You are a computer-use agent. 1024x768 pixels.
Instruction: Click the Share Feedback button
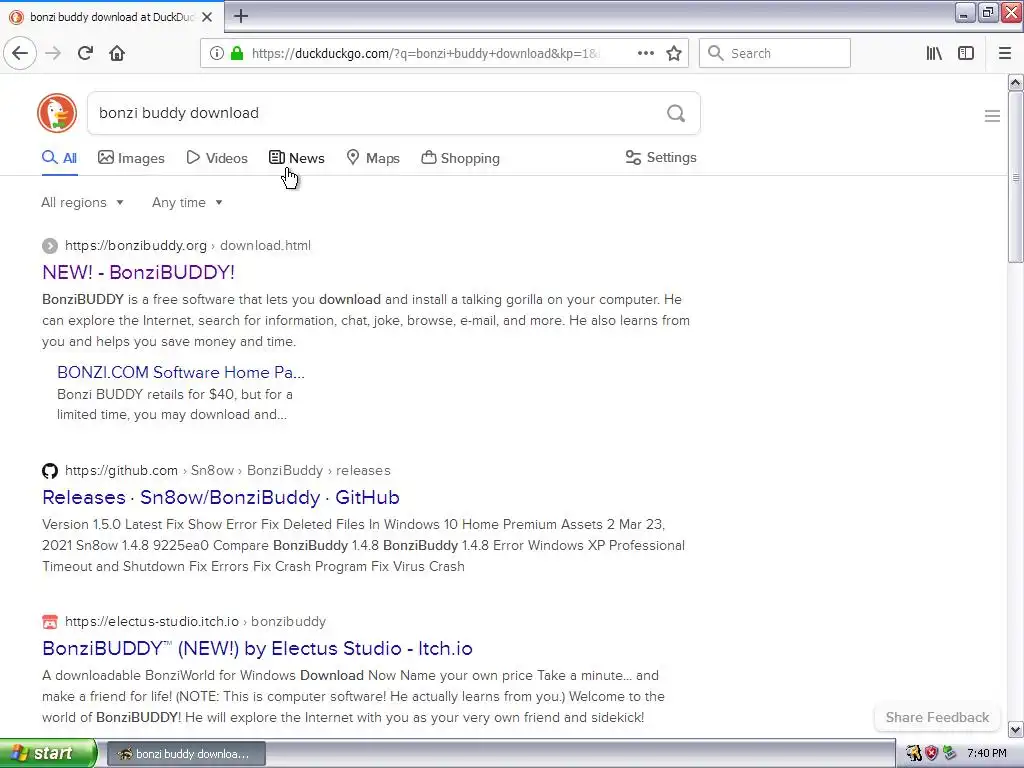tap(937, 717)
